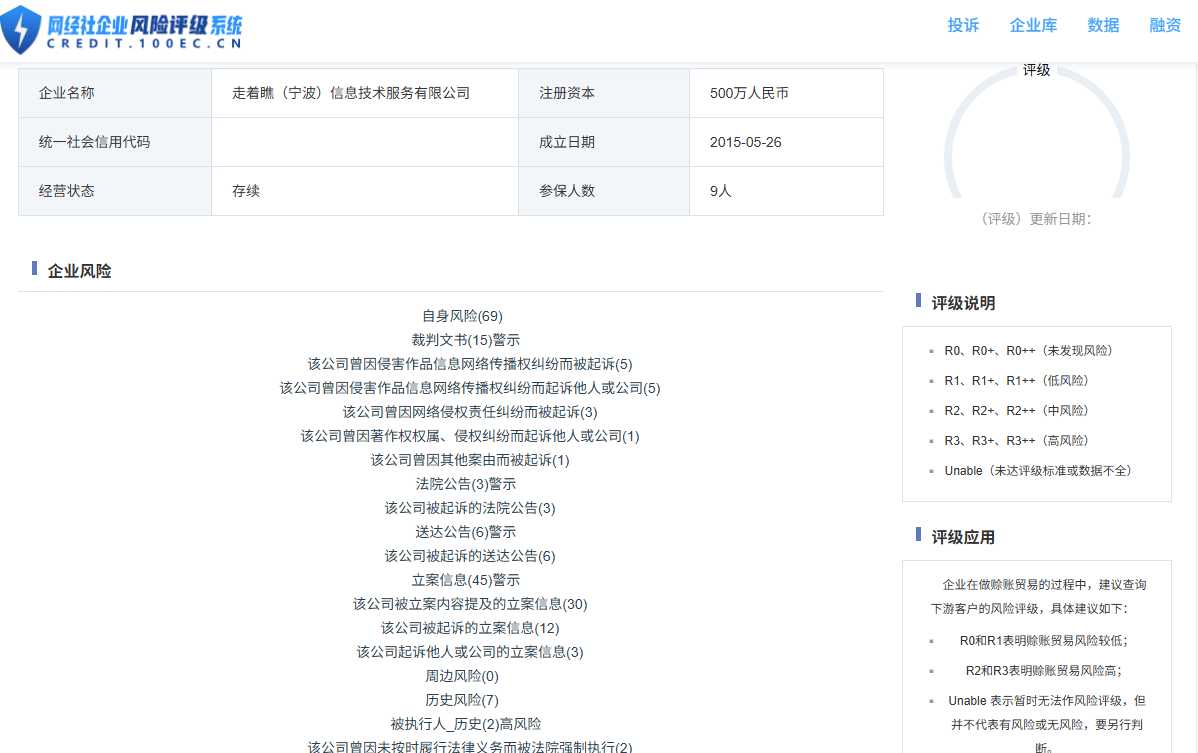The image size is (1198, 753).
Task: Click the R0和R1表明赊账贸易风险较低 bullet
Action: [1044, 641]
